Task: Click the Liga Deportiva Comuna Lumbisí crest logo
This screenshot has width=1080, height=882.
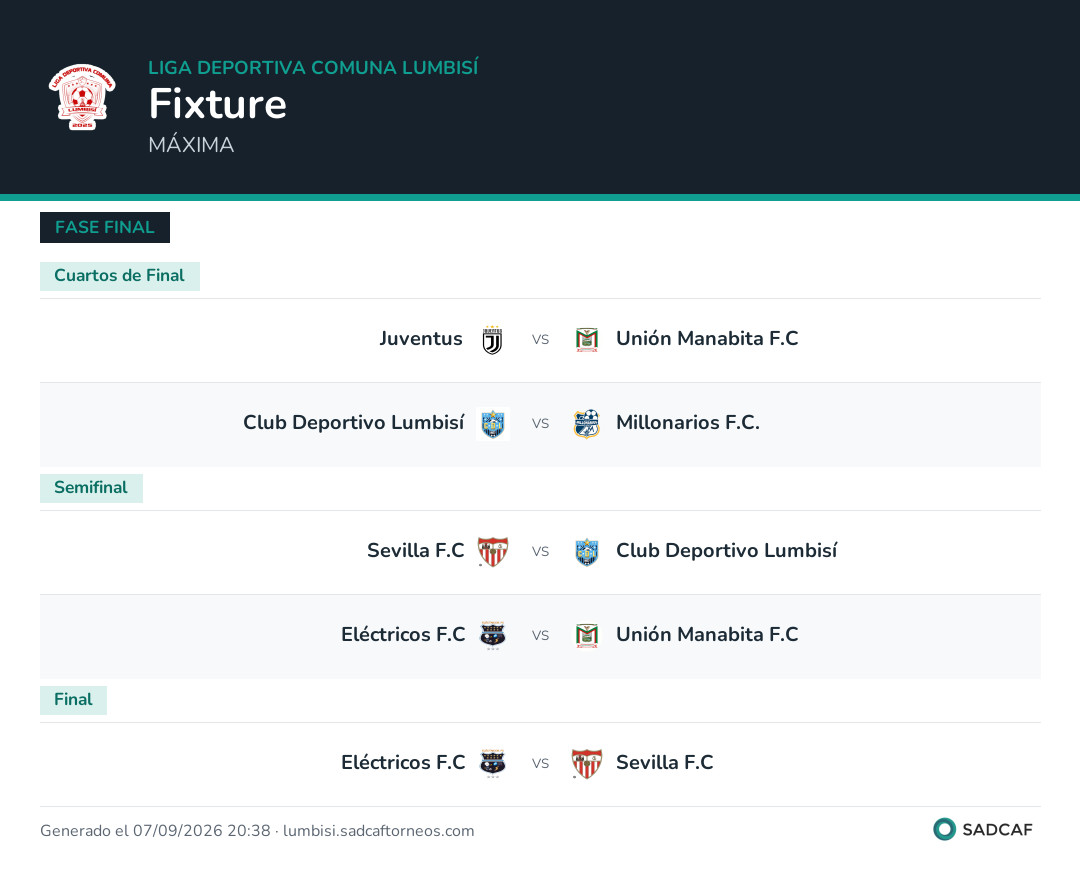Action: pos(82,96)
